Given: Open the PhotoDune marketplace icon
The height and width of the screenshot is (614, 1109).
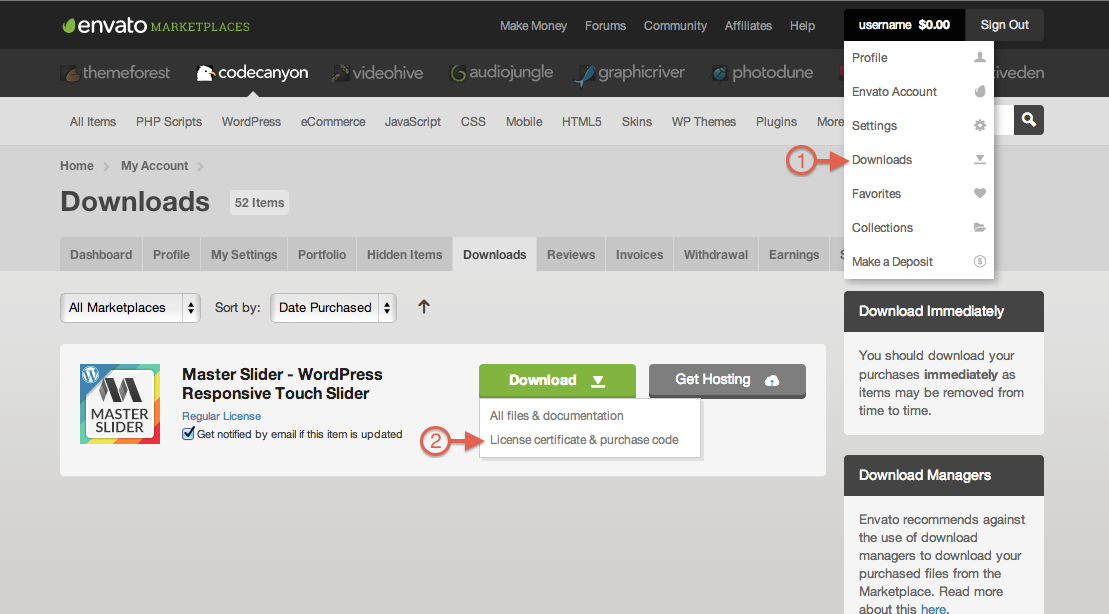Looking at the screenshot, I should point(717,72).
